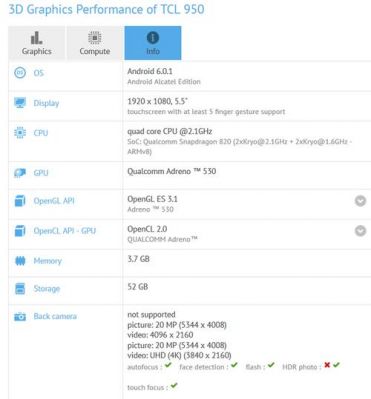This screenshot has height=399, width=371.
Task: Click the 'flash :' label
Action: click(255, 367)
